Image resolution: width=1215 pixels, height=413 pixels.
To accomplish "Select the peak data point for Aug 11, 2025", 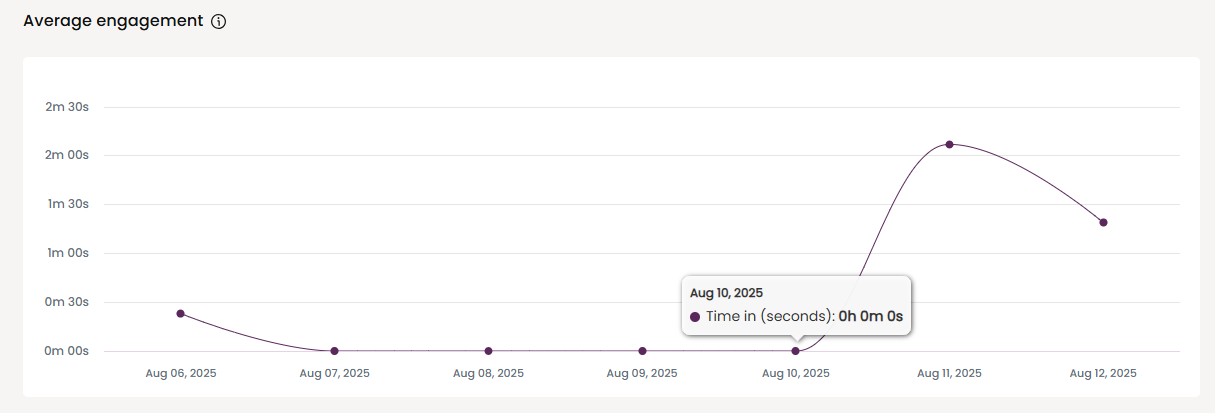I will [949, 145].
